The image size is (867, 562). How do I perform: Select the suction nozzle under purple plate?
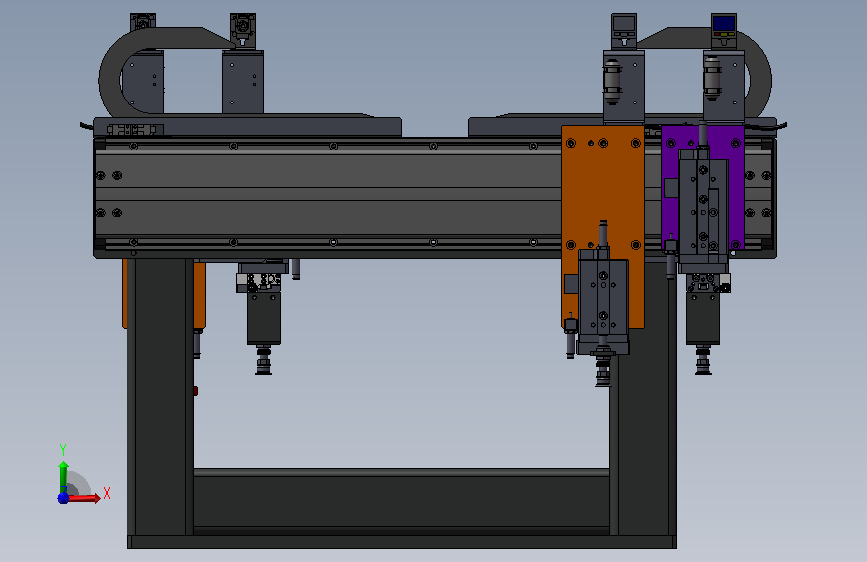coord(703,360)
